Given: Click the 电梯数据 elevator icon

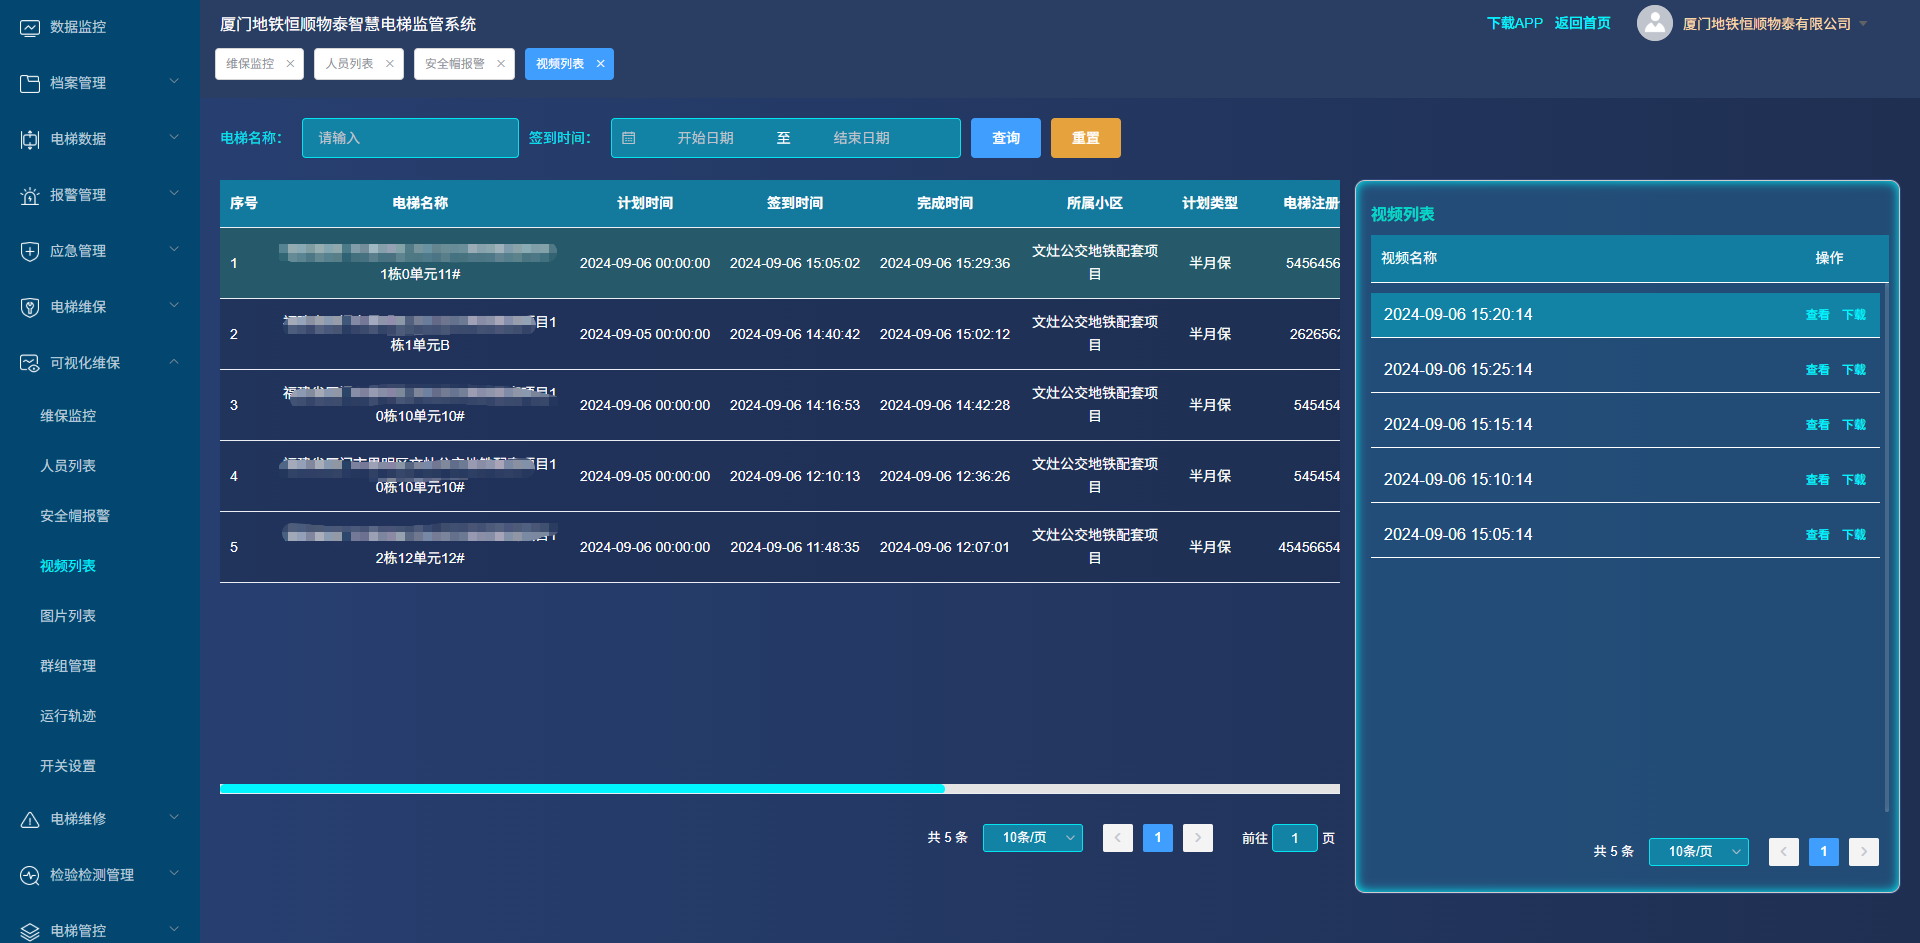Looking at the screenshot, I should [x=30, y=140].
